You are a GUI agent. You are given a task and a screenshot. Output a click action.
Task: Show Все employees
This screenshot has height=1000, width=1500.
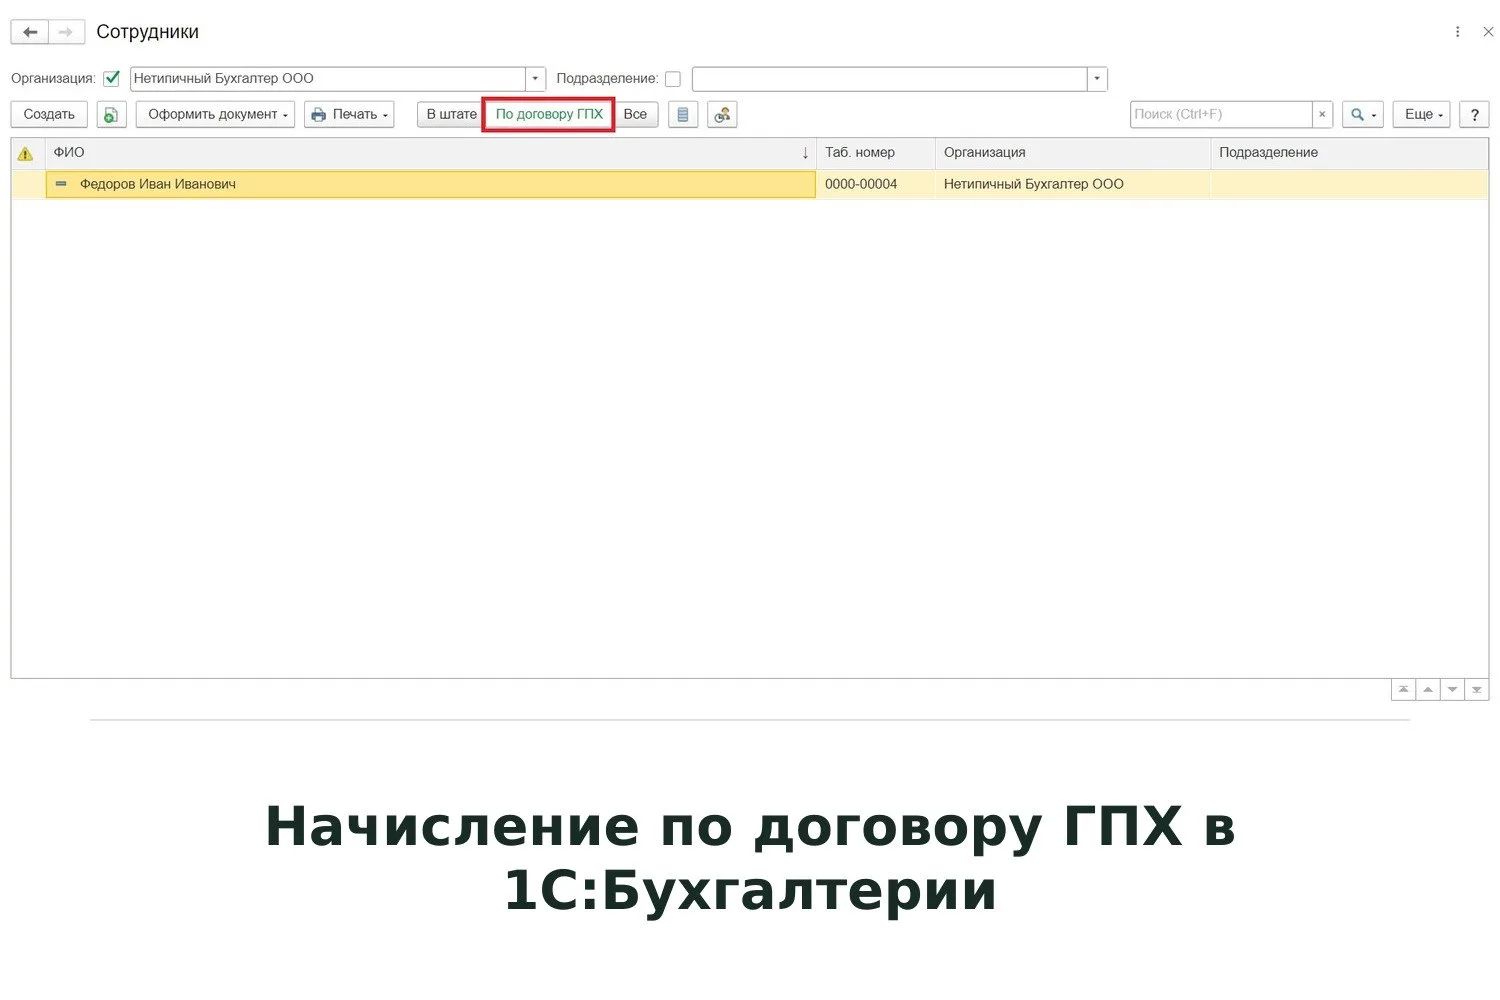[635, 115]
